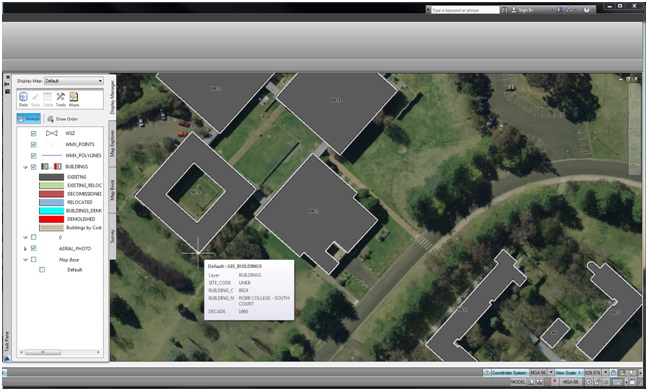Click the View Scale value field
The height and width of the screenshot is (391, 648).
coord(593,373)
